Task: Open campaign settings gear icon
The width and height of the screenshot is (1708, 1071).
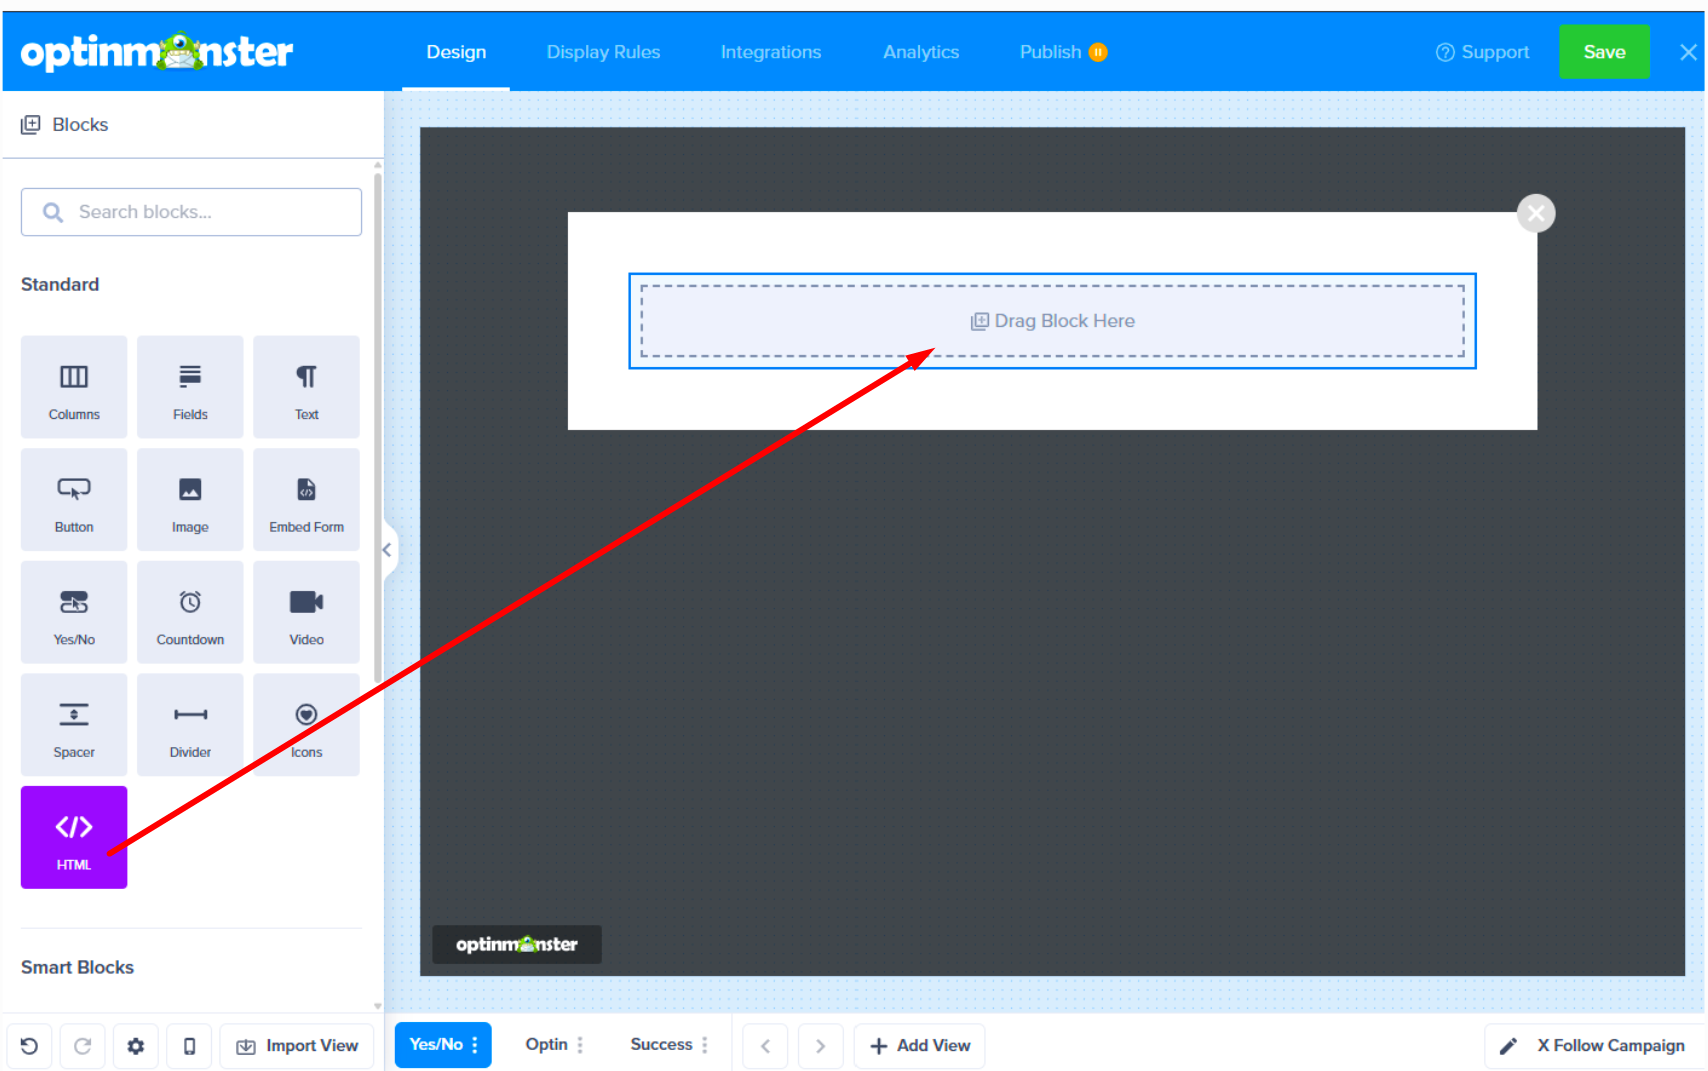Action: click(x=136, y=1046)
